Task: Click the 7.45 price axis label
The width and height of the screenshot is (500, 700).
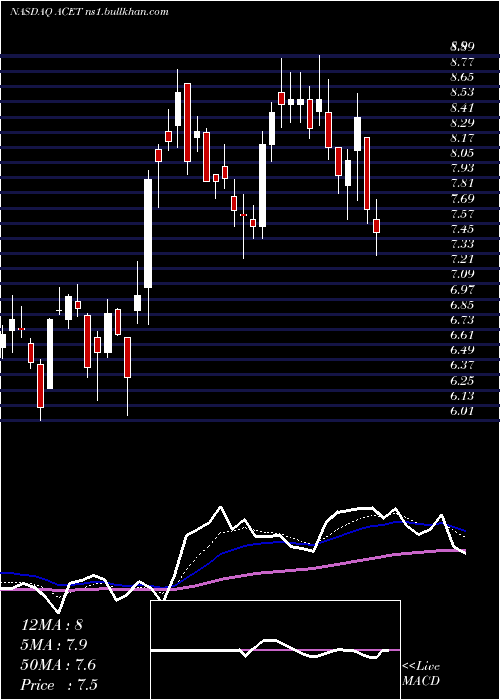Action: 462,229
